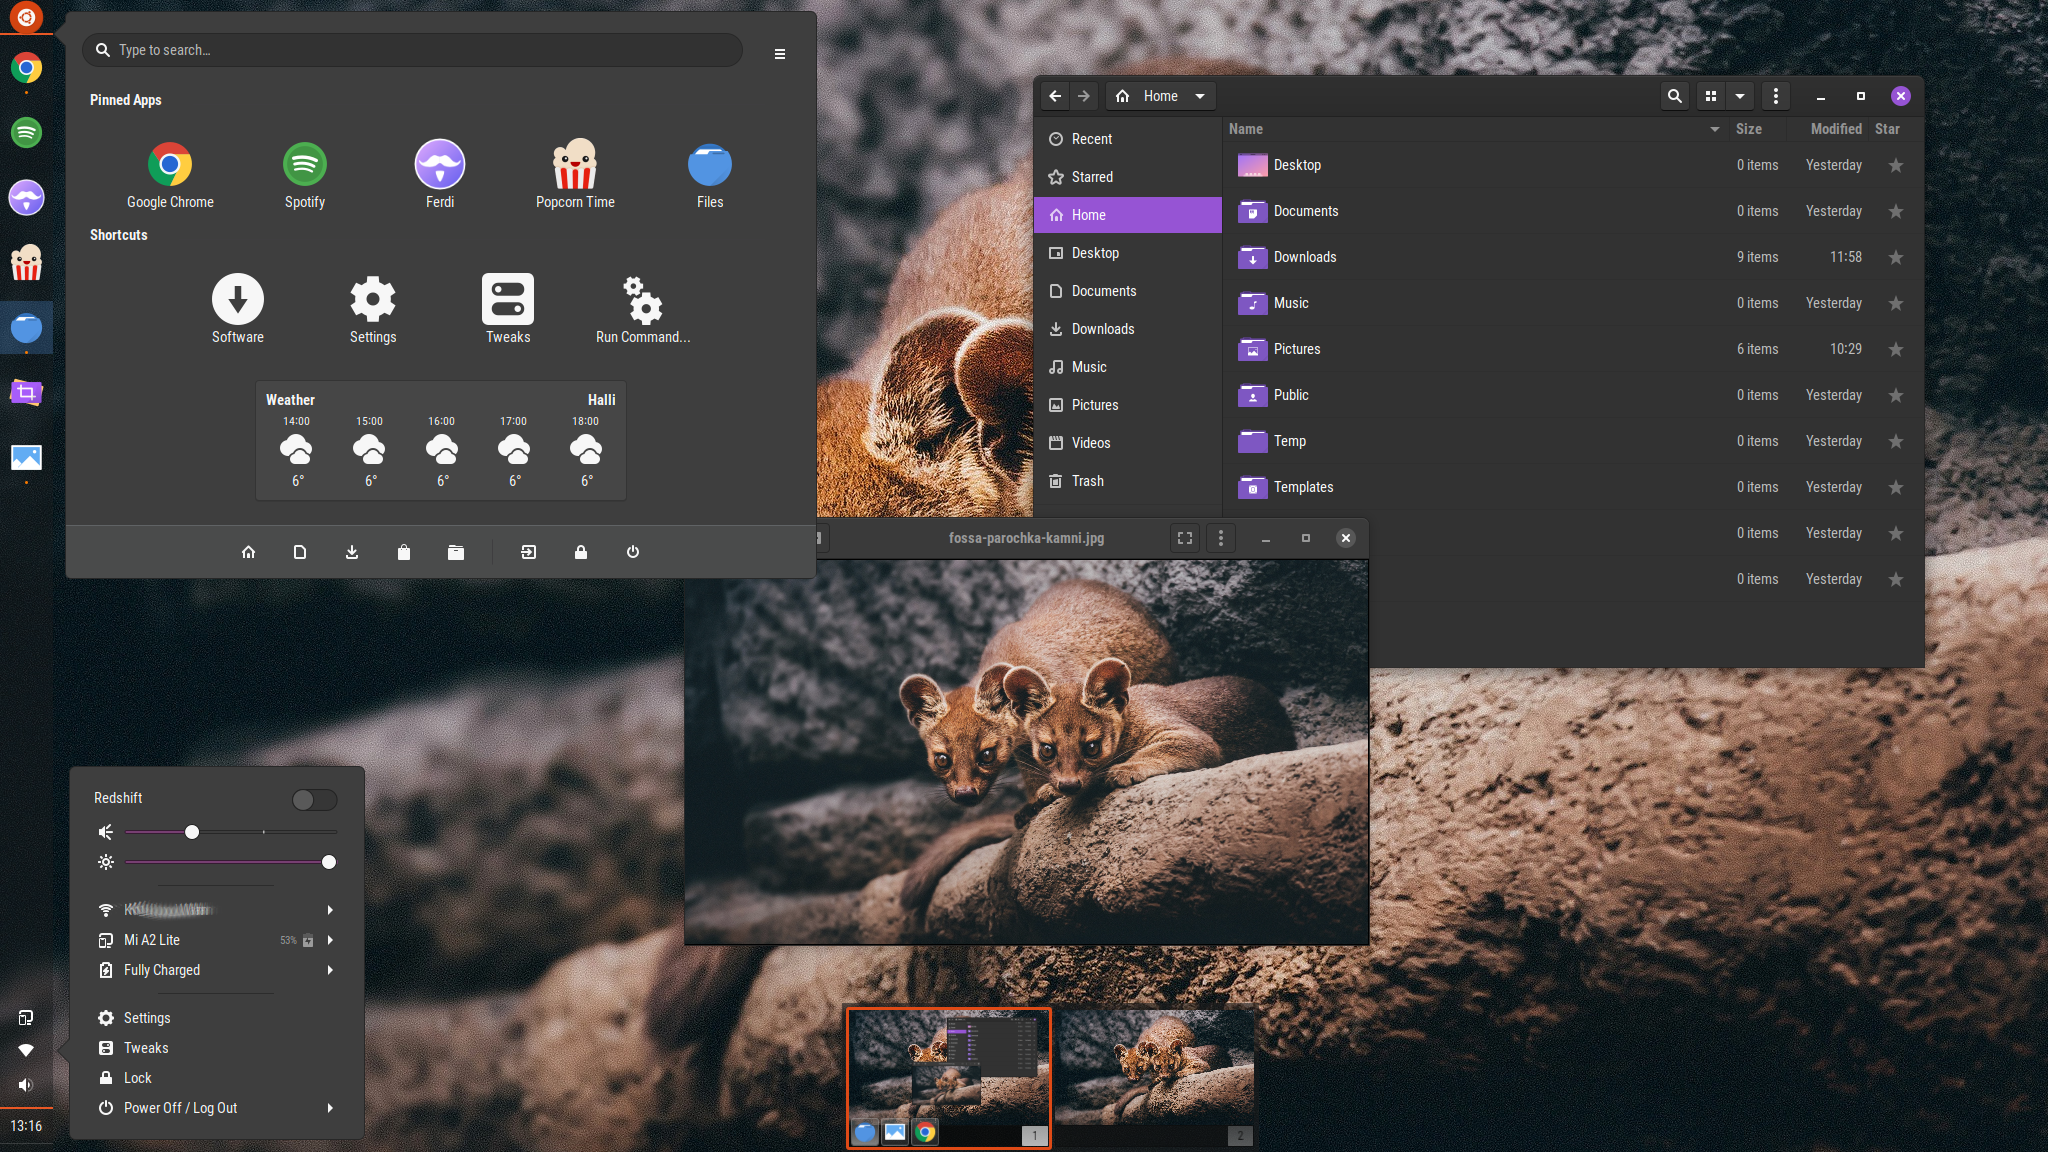Star the Pictures folder row

coord(1895,349)
